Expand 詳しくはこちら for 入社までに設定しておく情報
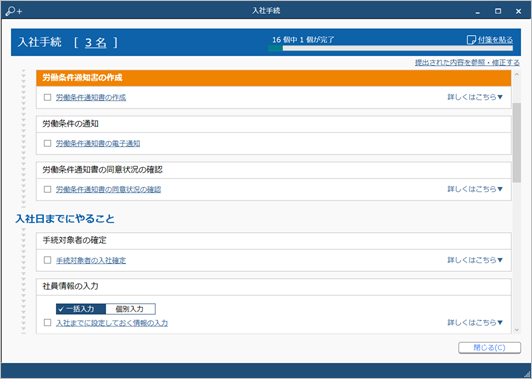Viewport: 532px width, 379px height. click(x=475, y=322)
